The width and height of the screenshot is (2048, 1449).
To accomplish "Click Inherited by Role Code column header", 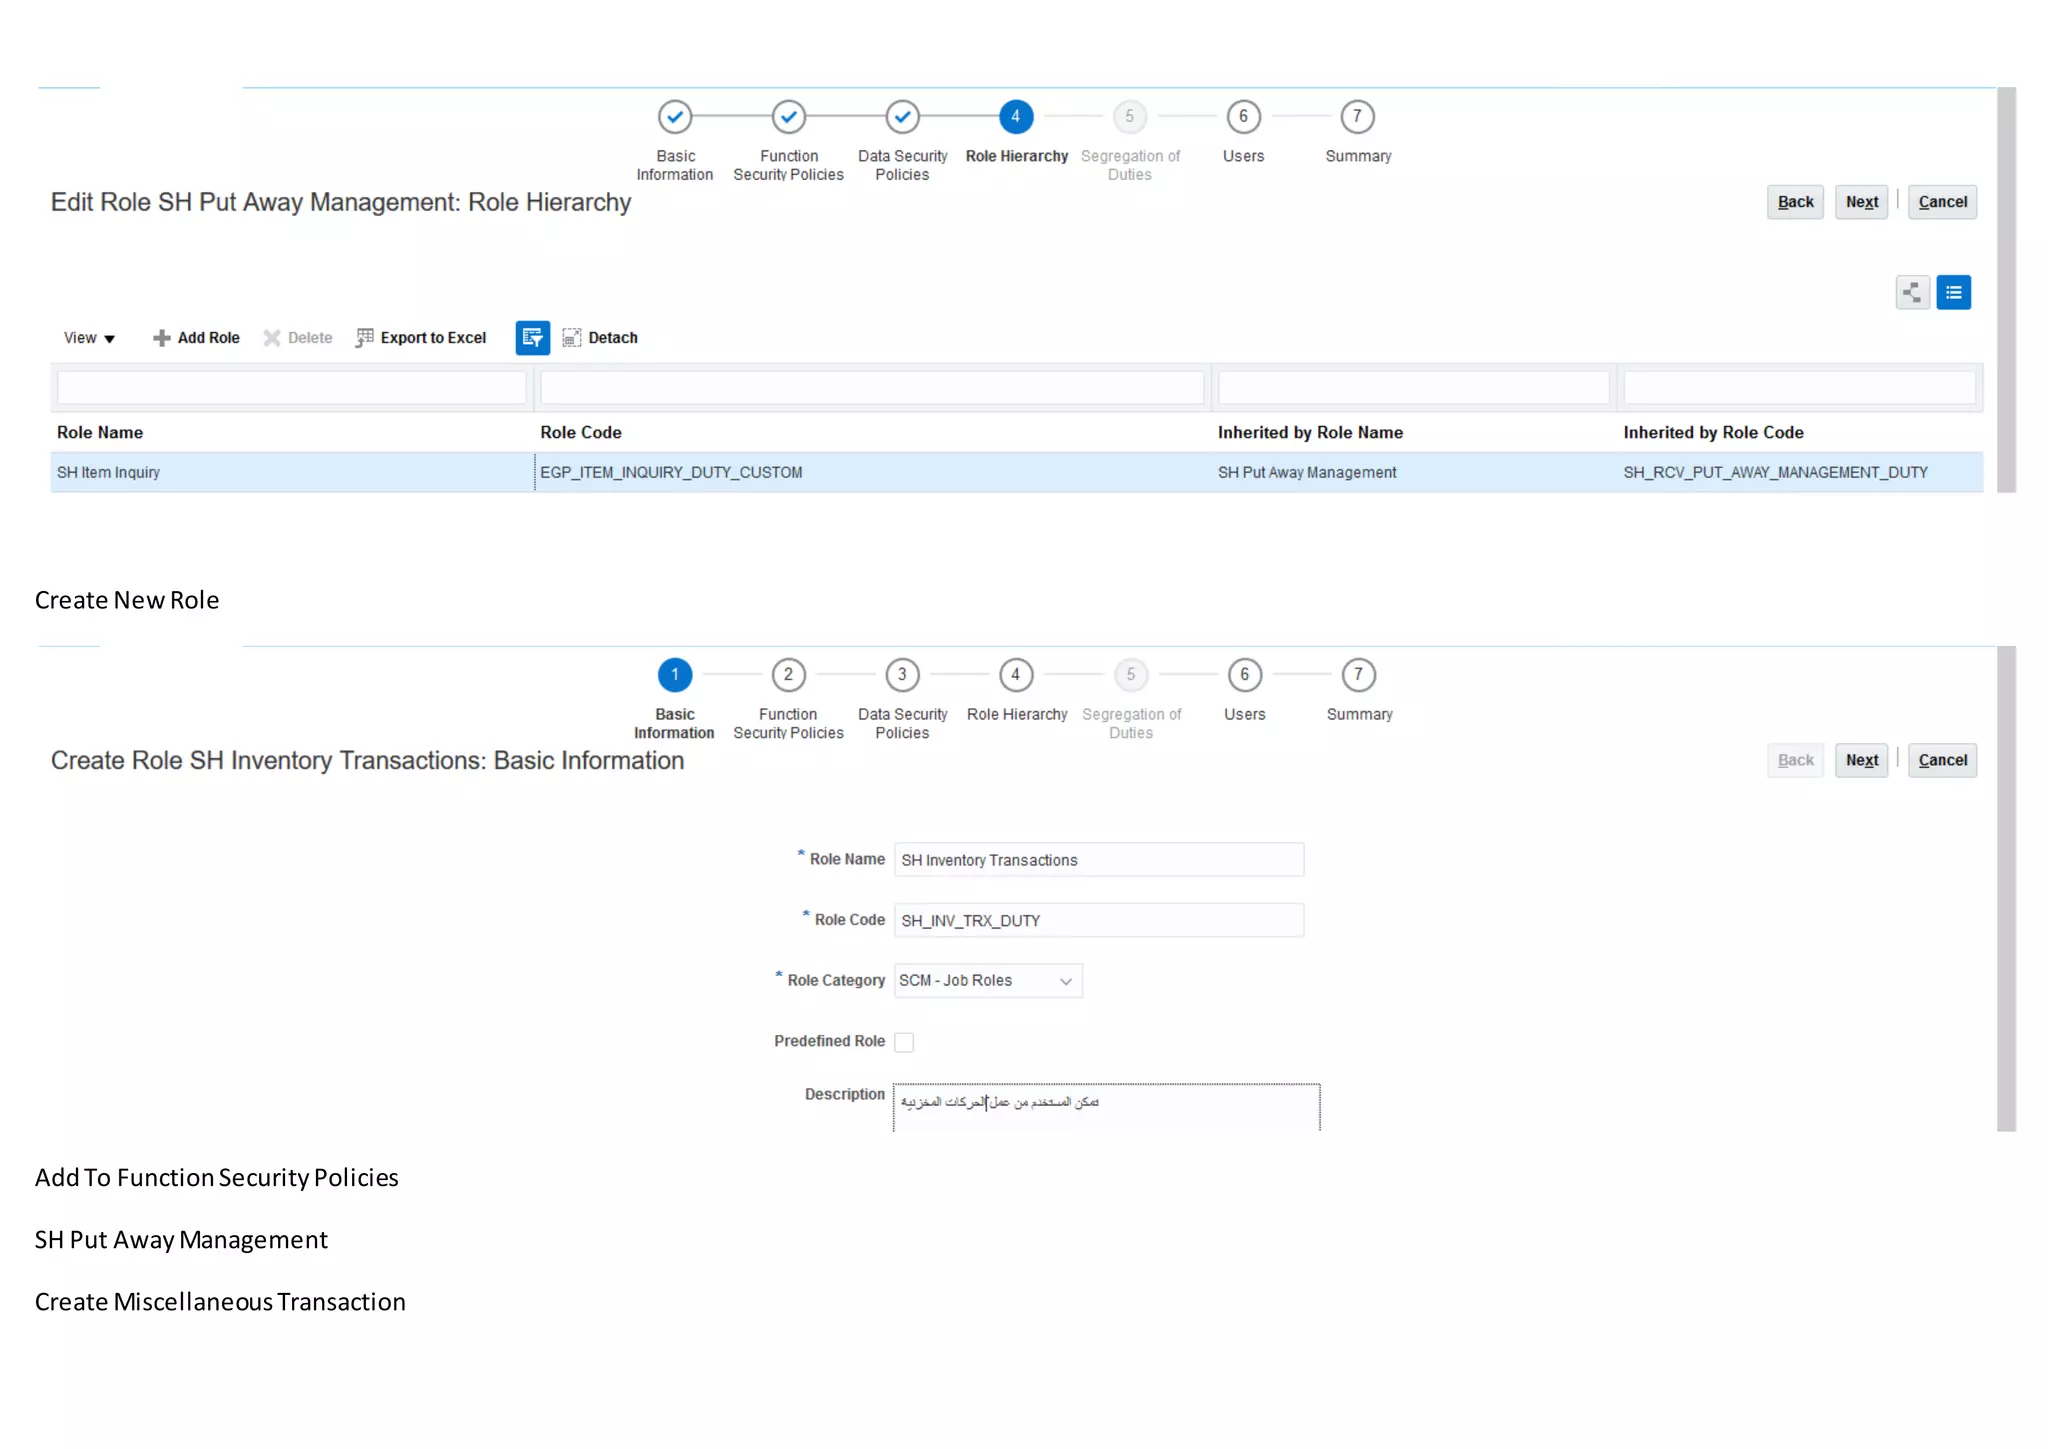I will pos(1713,432).
